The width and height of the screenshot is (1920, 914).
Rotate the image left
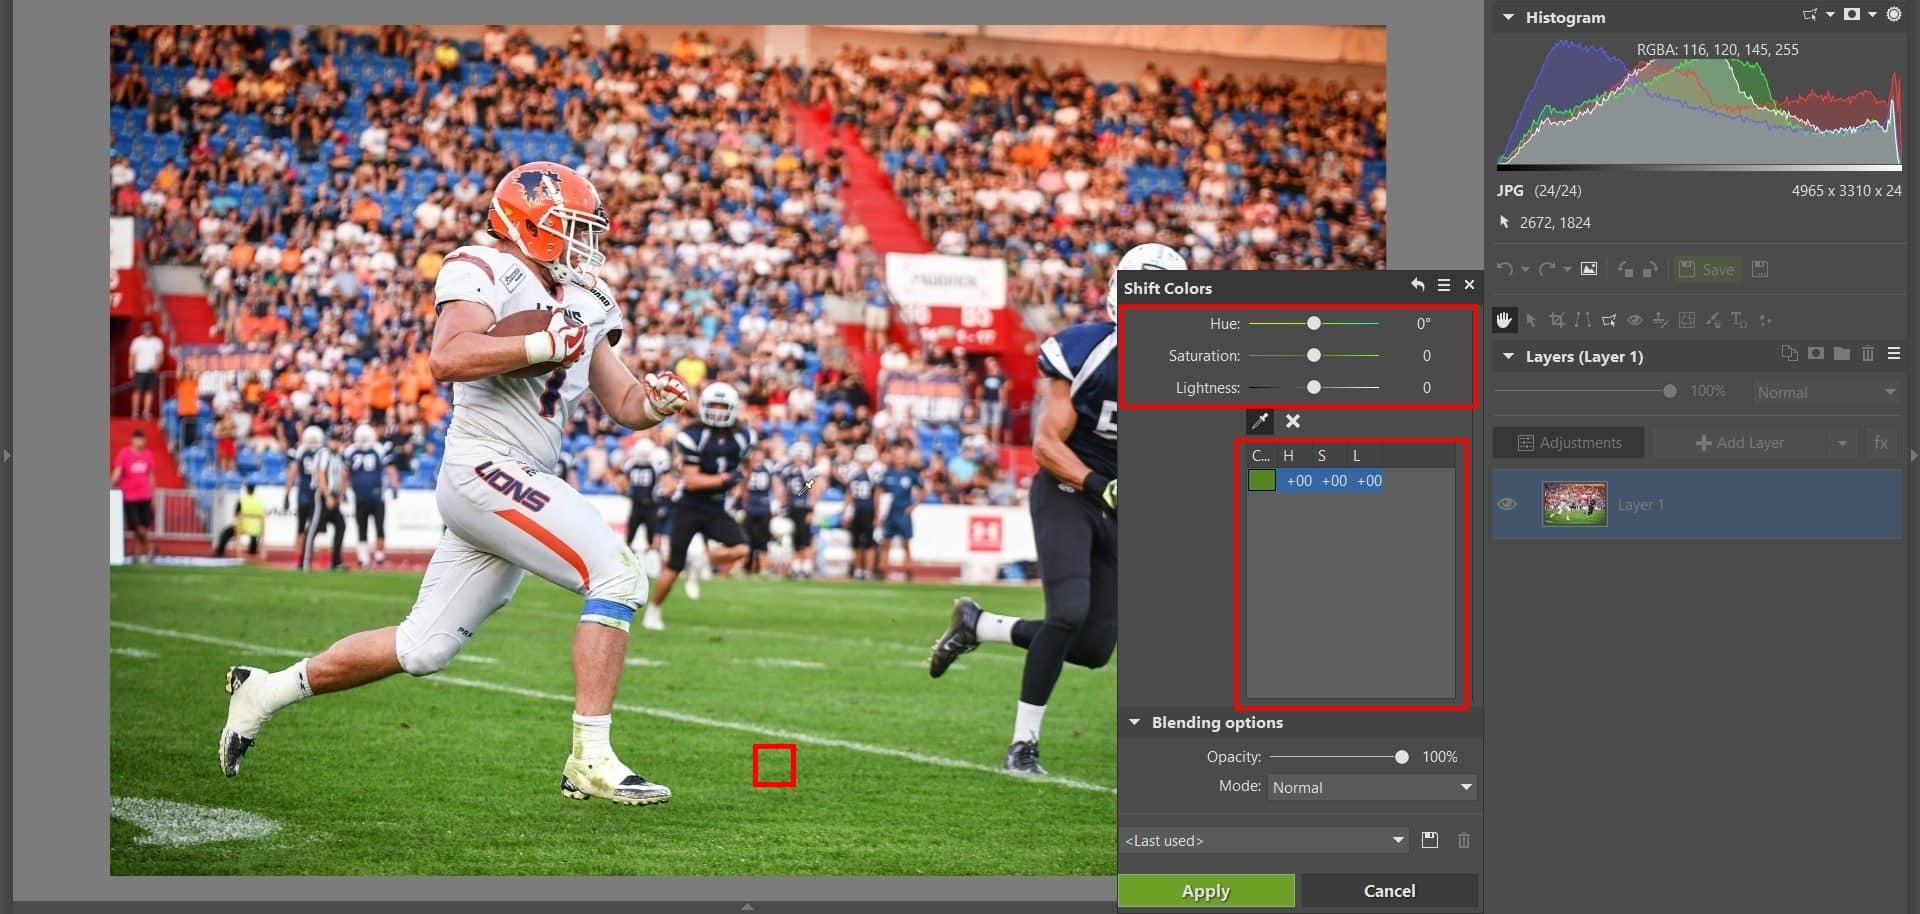pyautogui.click(x=1625, y=269)
